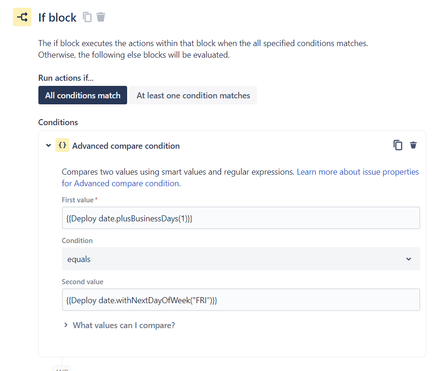448x371 pixels.
Task: Click the If block branch icon
Action: tap(22, 17)
